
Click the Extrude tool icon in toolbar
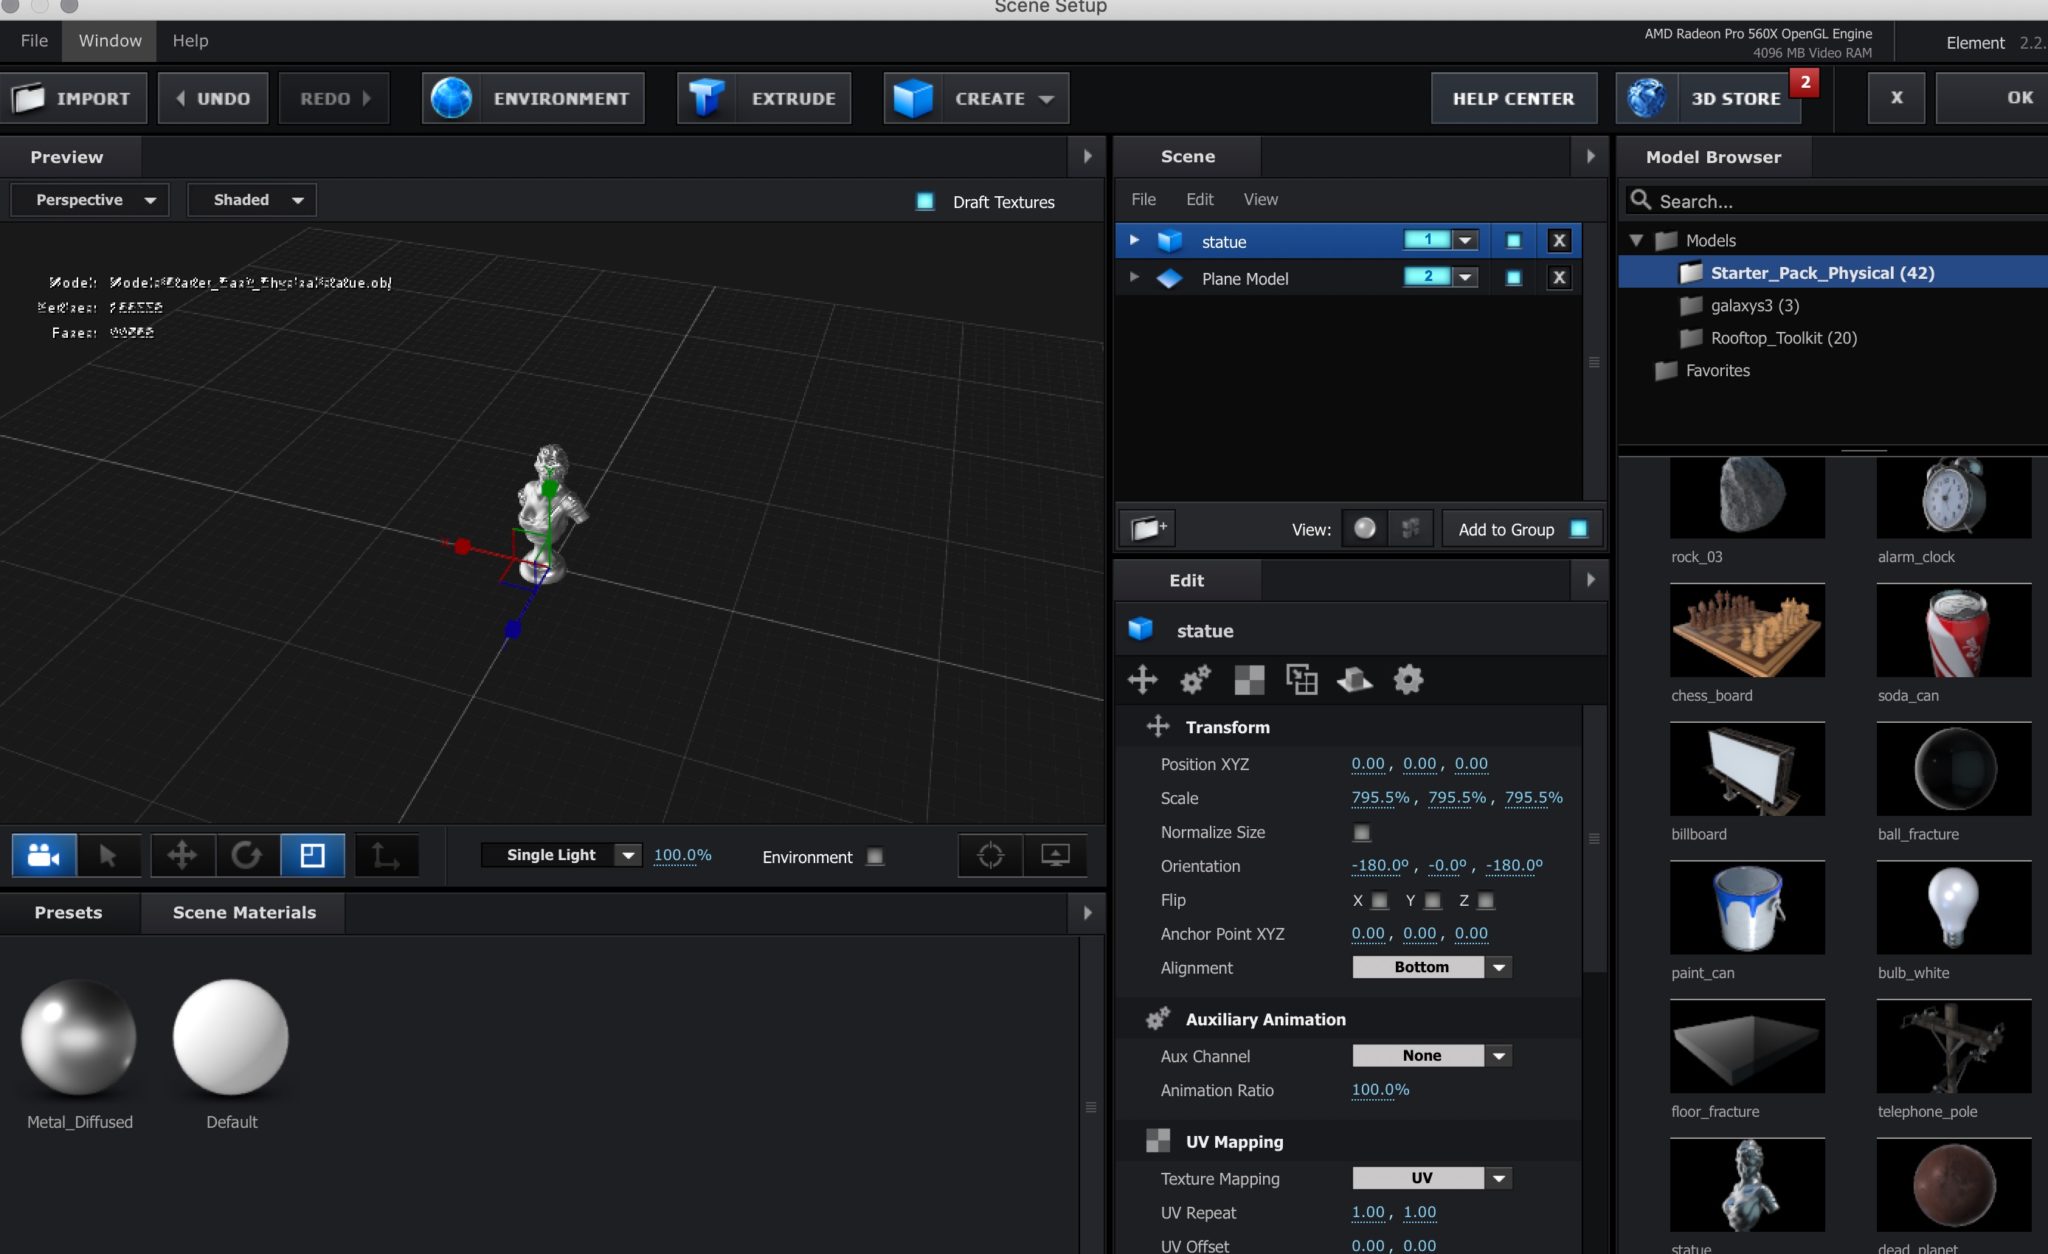pos(710,97)
